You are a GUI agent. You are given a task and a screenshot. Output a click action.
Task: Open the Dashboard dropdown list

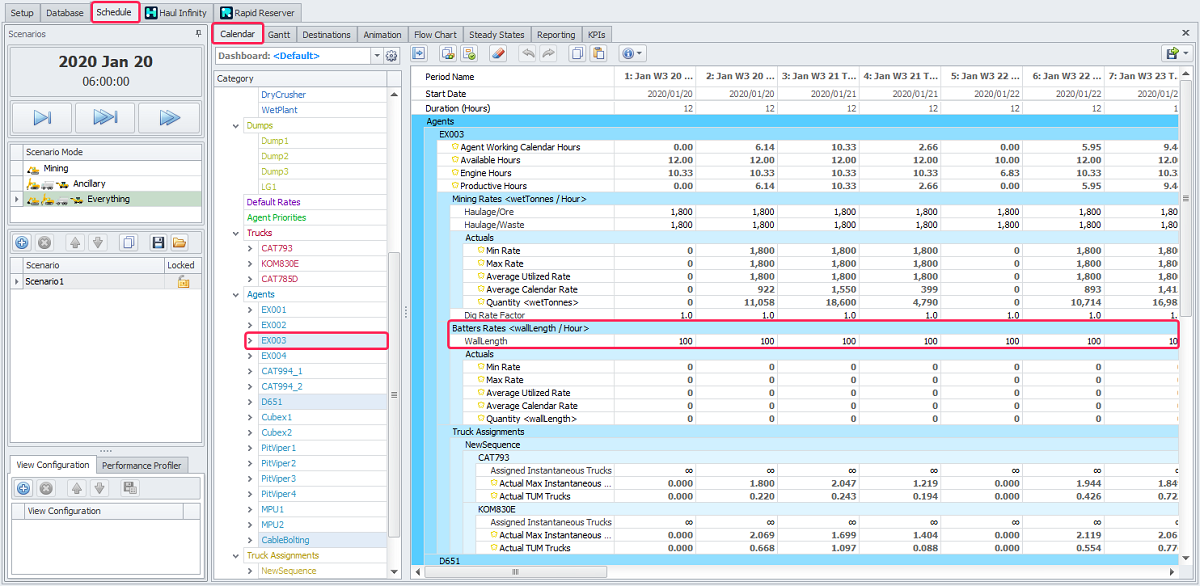(375, 56)
